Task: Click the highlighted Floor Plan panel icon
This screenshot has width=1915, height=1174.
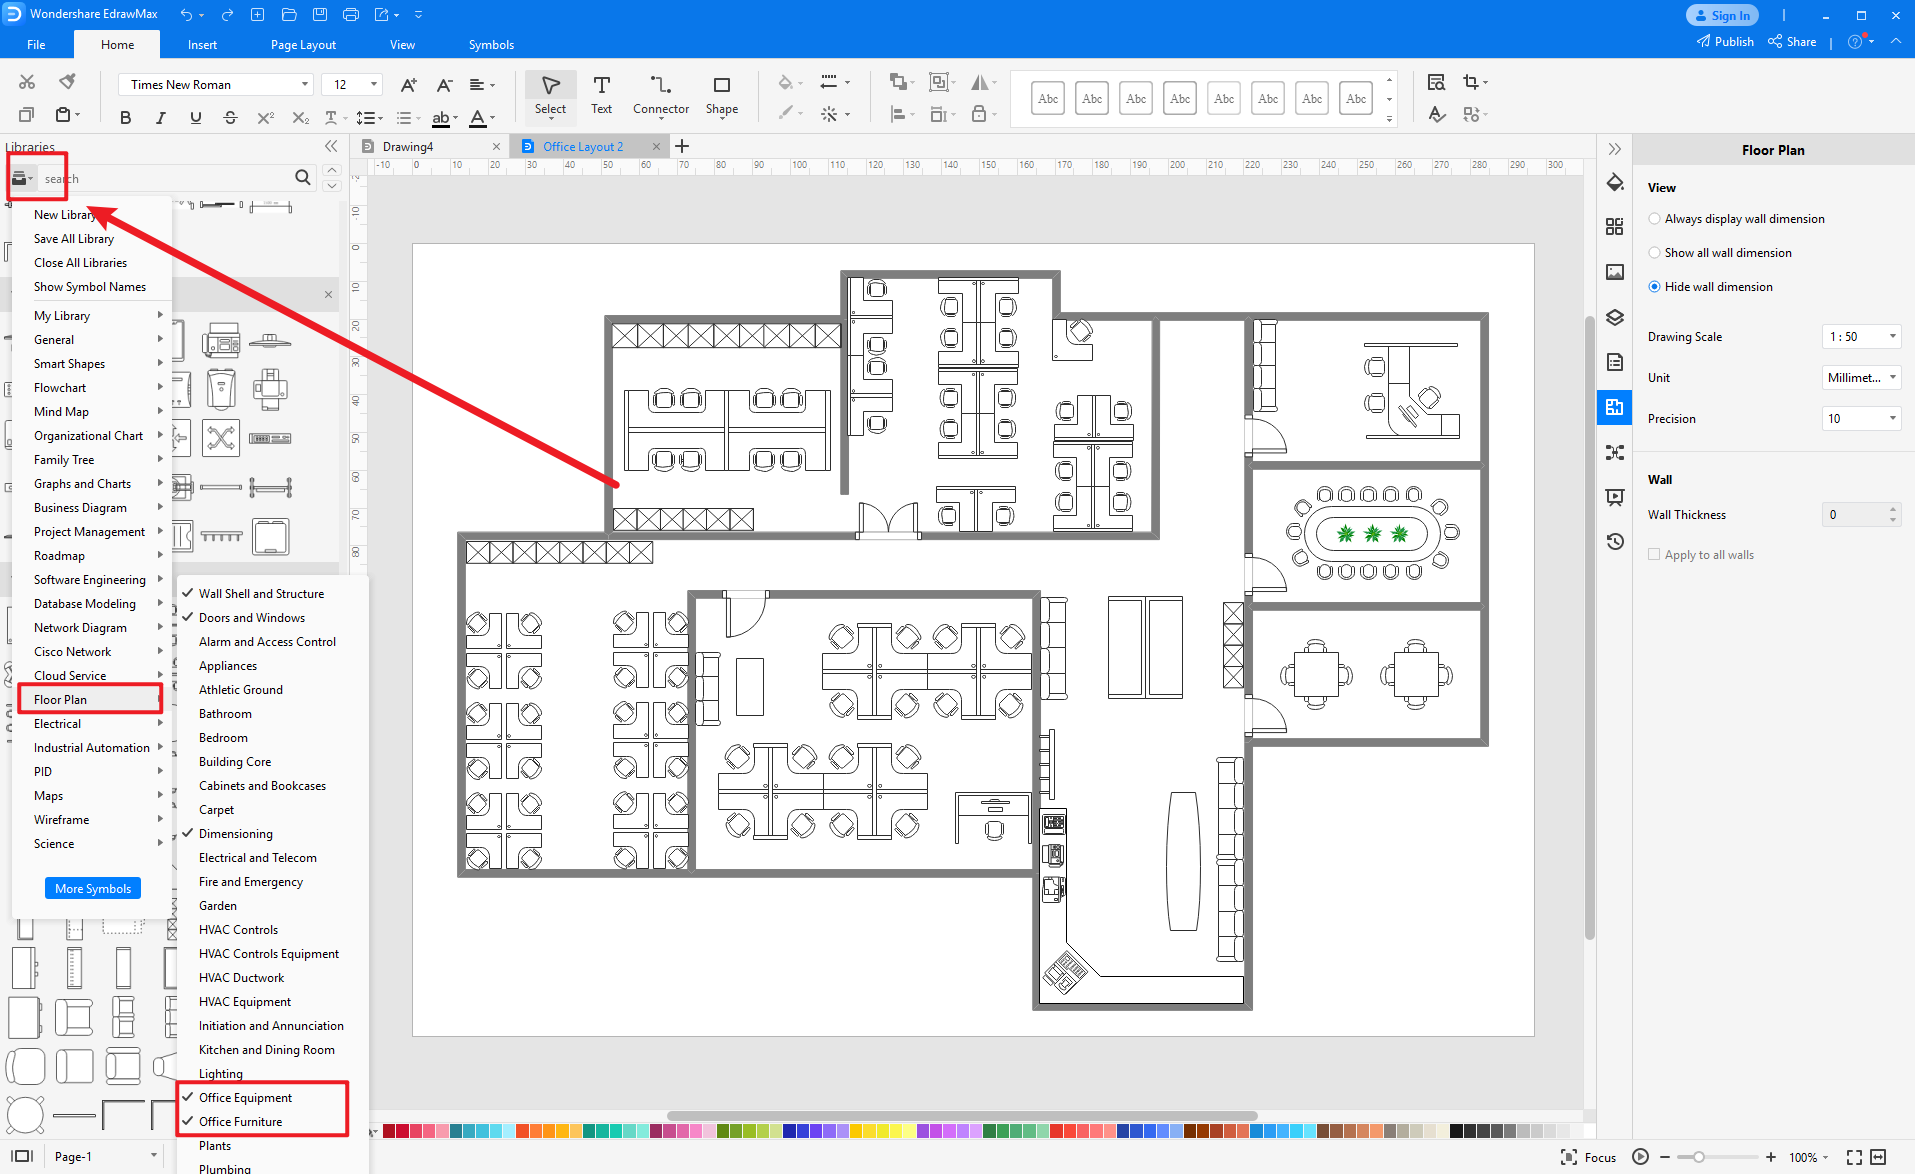Action: coord(1615,407)
